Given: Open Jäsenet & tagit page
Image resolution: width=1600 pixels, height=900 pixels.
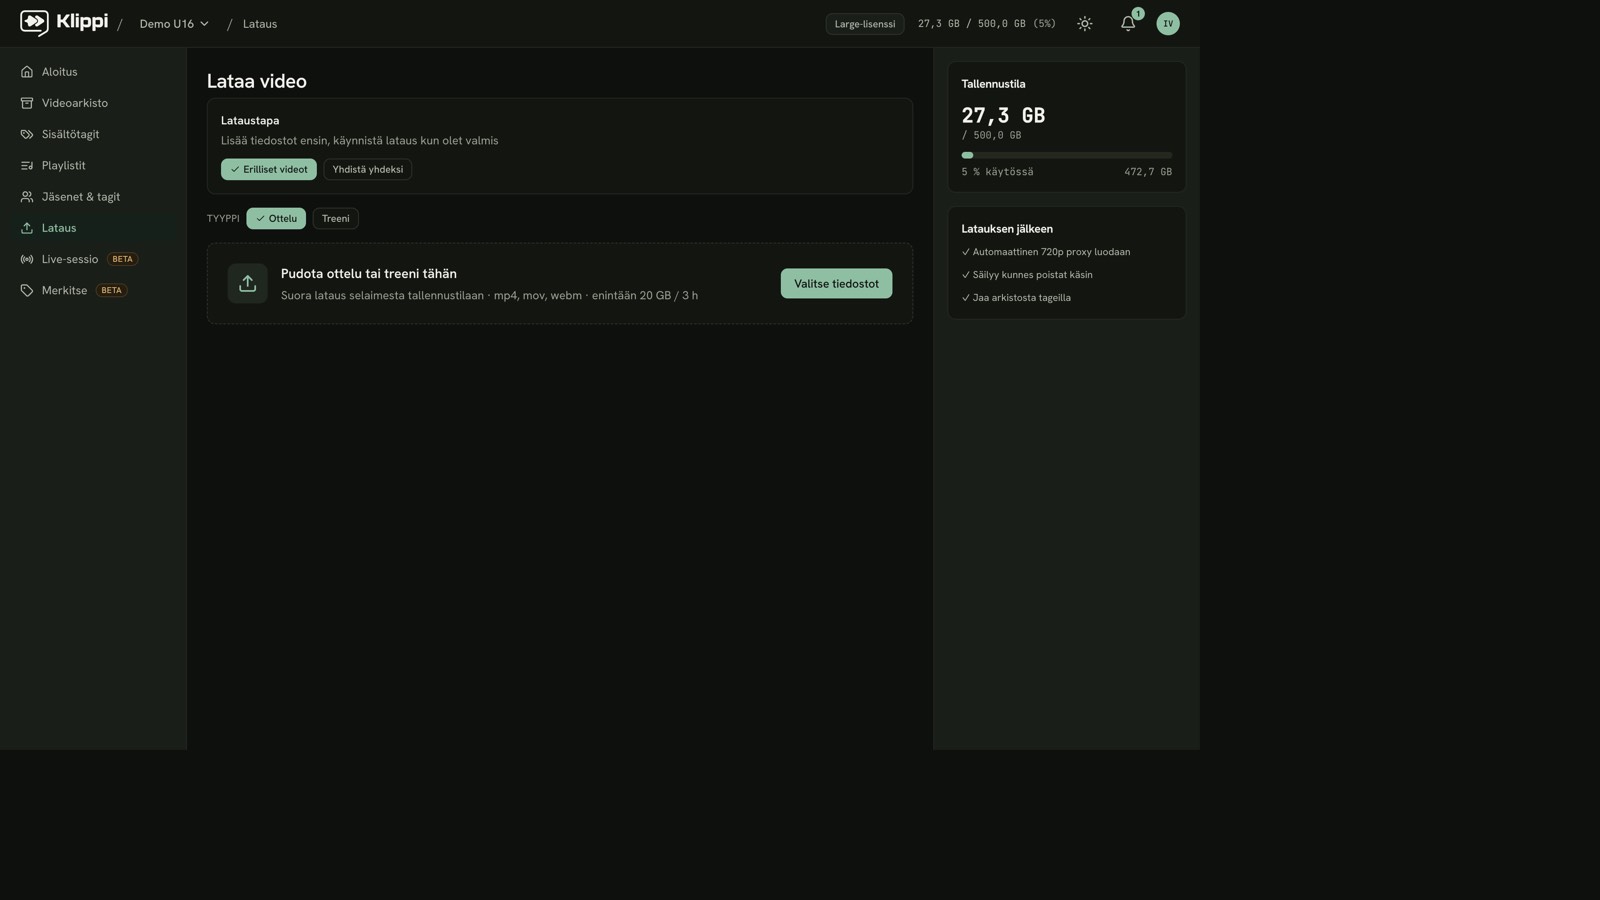Looking at the screenshot, I should tap(93, 197).
